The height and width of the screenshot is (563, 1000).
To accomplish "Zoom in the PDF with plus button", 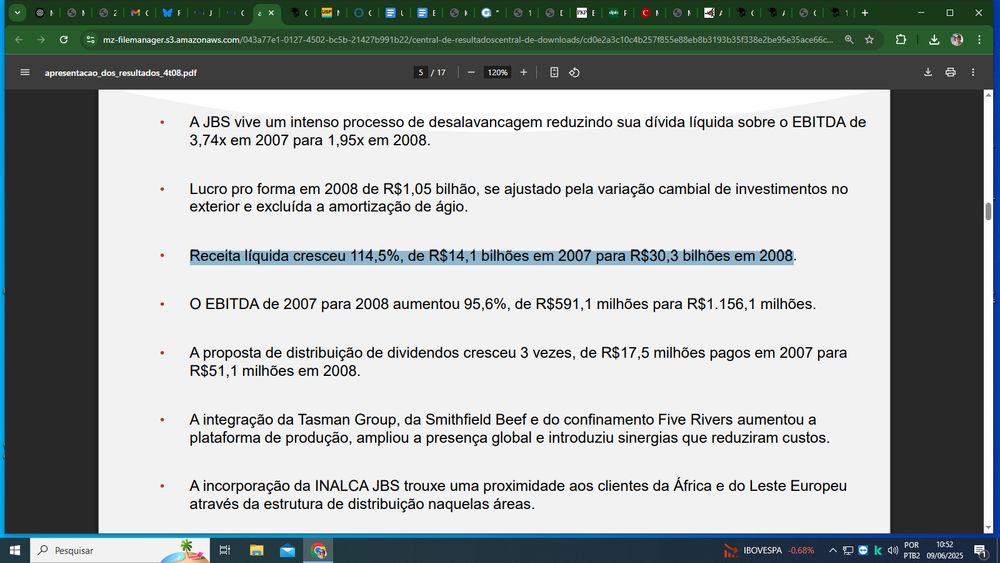I will coord(524,73).
